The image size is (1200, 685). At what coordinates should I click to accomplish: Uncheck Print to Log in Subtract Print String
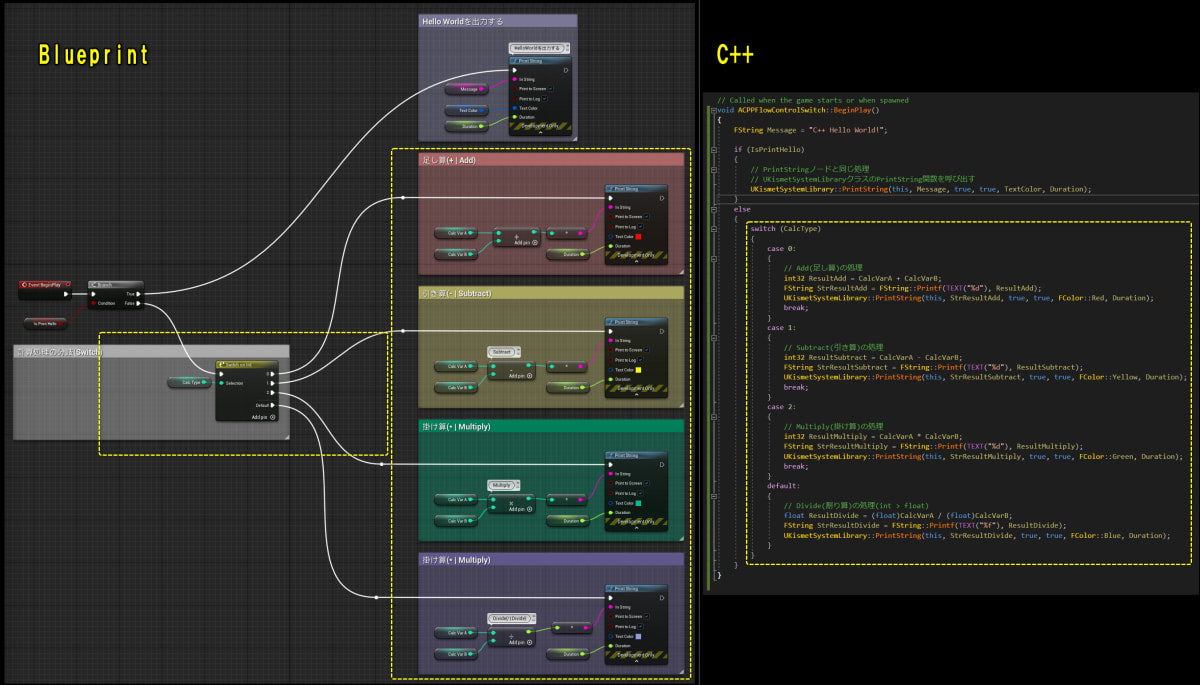[x=640, y=359]
